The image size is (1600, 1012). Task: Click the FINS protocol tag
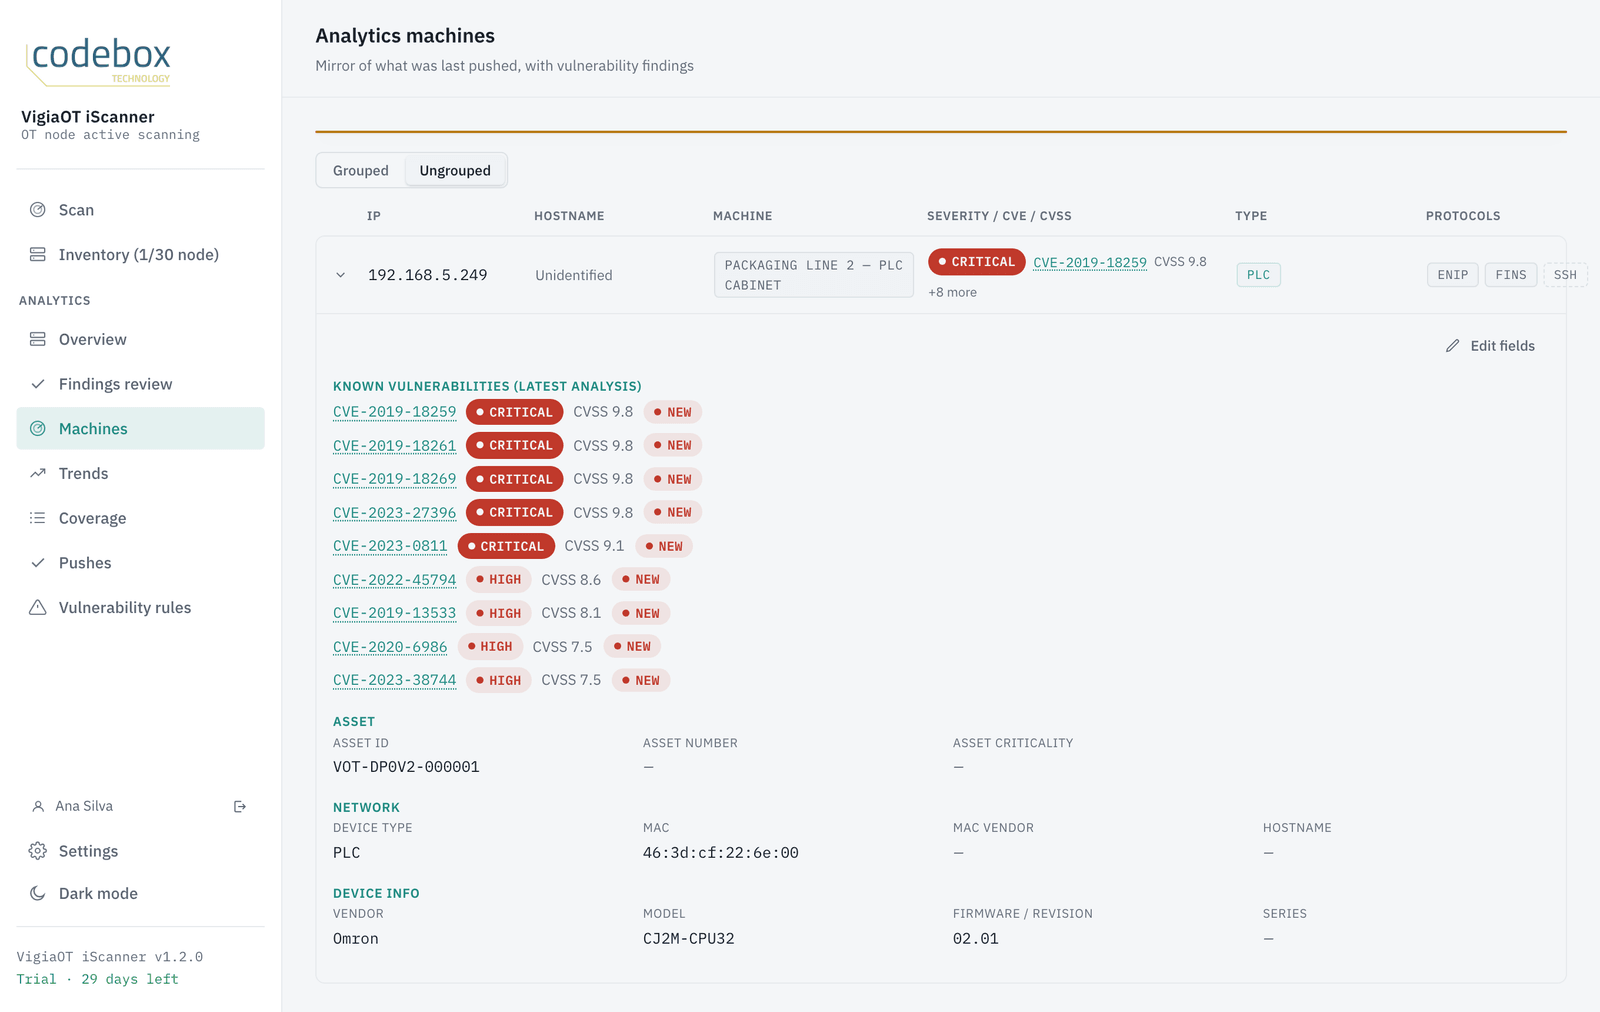tap(1511, 275)
